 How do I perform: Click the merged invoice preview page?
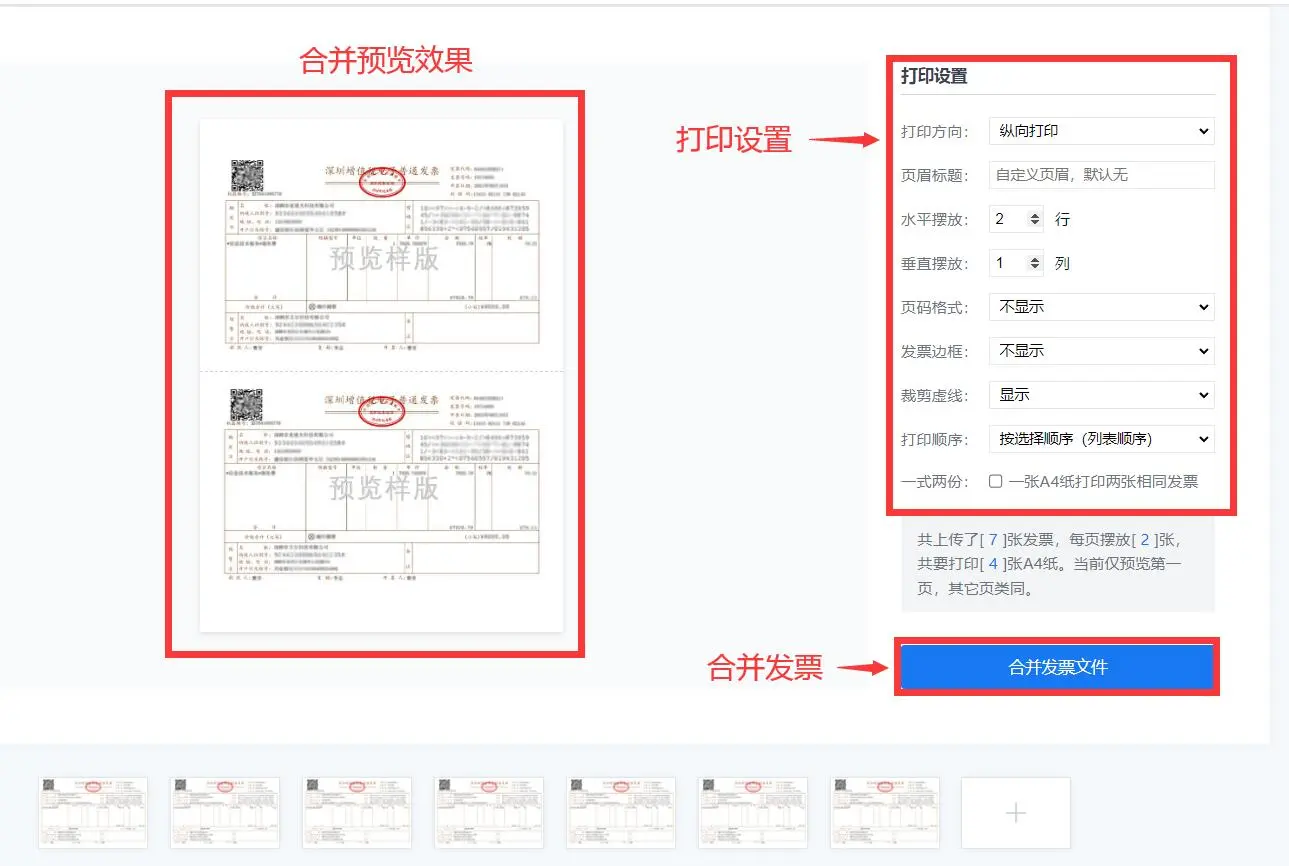click(381, 375)
